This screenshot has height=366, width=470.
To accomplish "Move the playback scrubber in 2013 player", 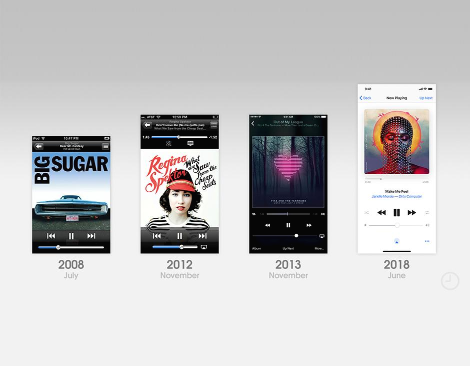I will pyautogui.click(x=288, y=214).
